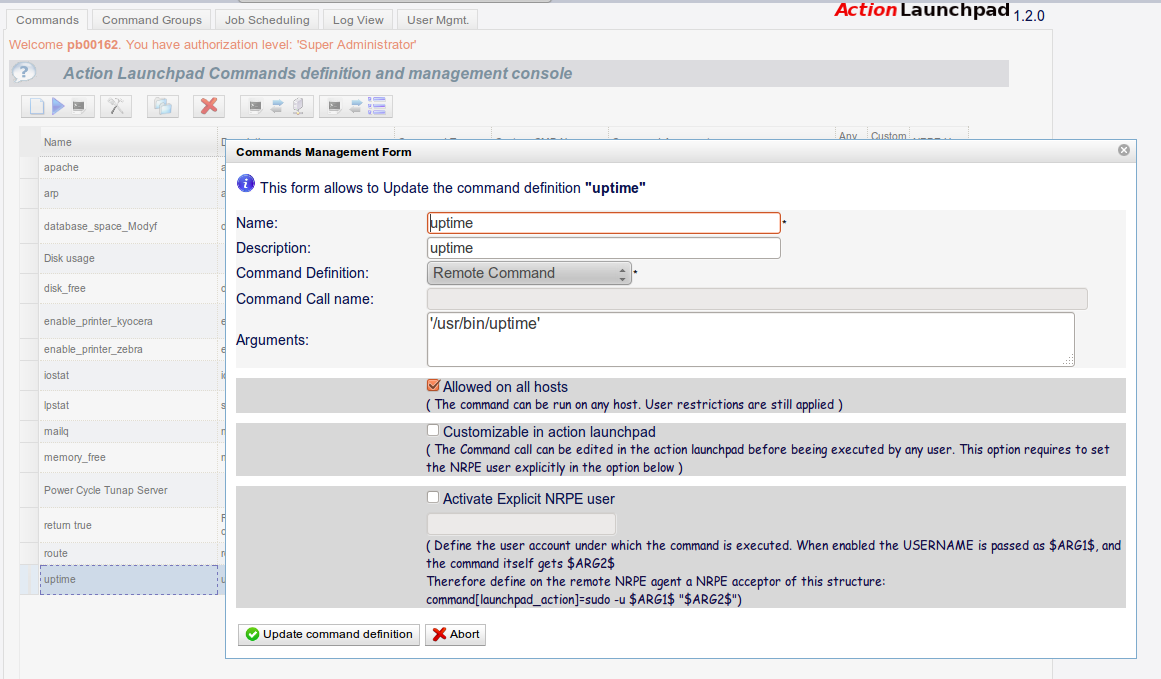Click into the Description input field
Viewport: 1161px width, 679px height.
[603, 248]
